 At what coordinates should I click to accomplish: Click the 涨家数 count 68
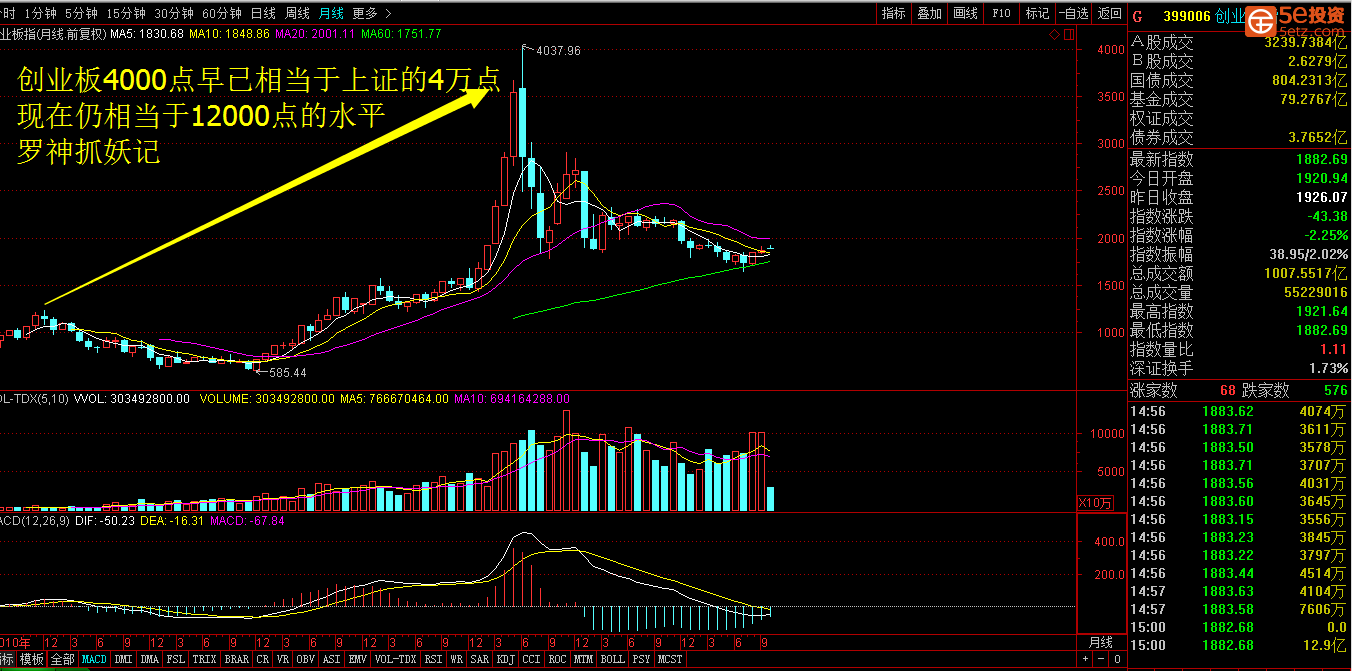(1228, 390)
